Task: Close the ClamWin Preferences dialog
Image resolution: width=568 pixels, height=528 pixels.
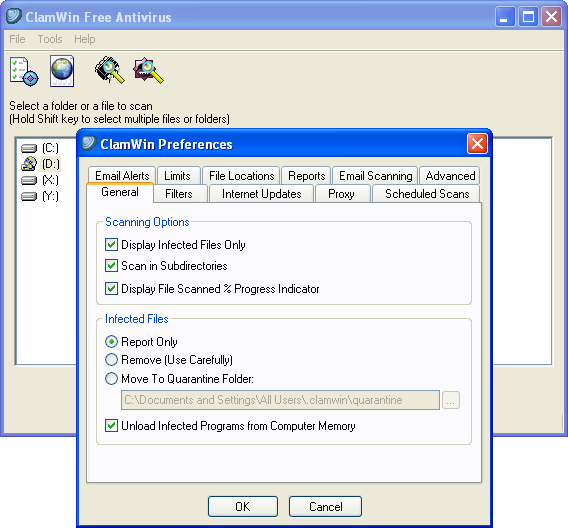Action: (477, 144)
